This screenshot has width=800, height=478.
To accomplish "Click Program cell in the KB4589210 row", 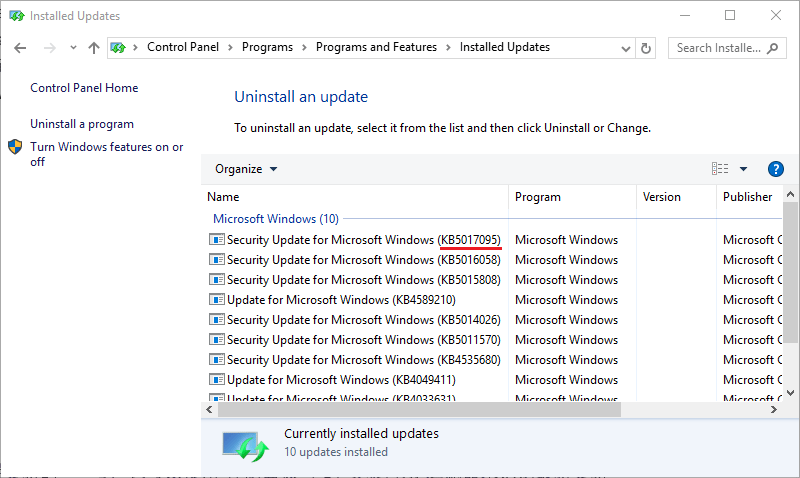I will [566, 299].
